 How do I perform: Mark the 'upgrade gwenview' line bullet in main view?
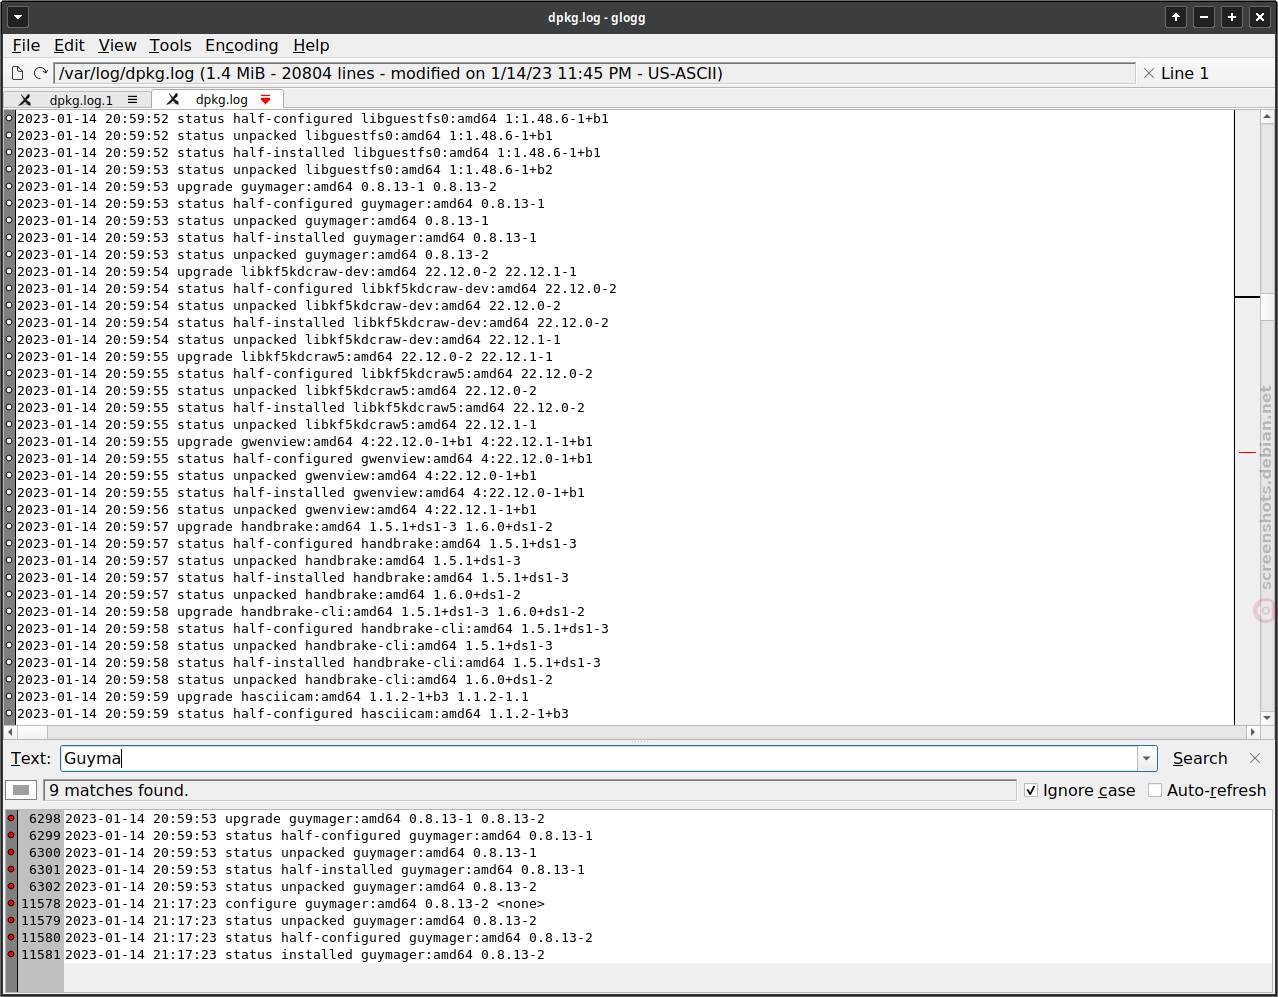[x=10, y=441]
